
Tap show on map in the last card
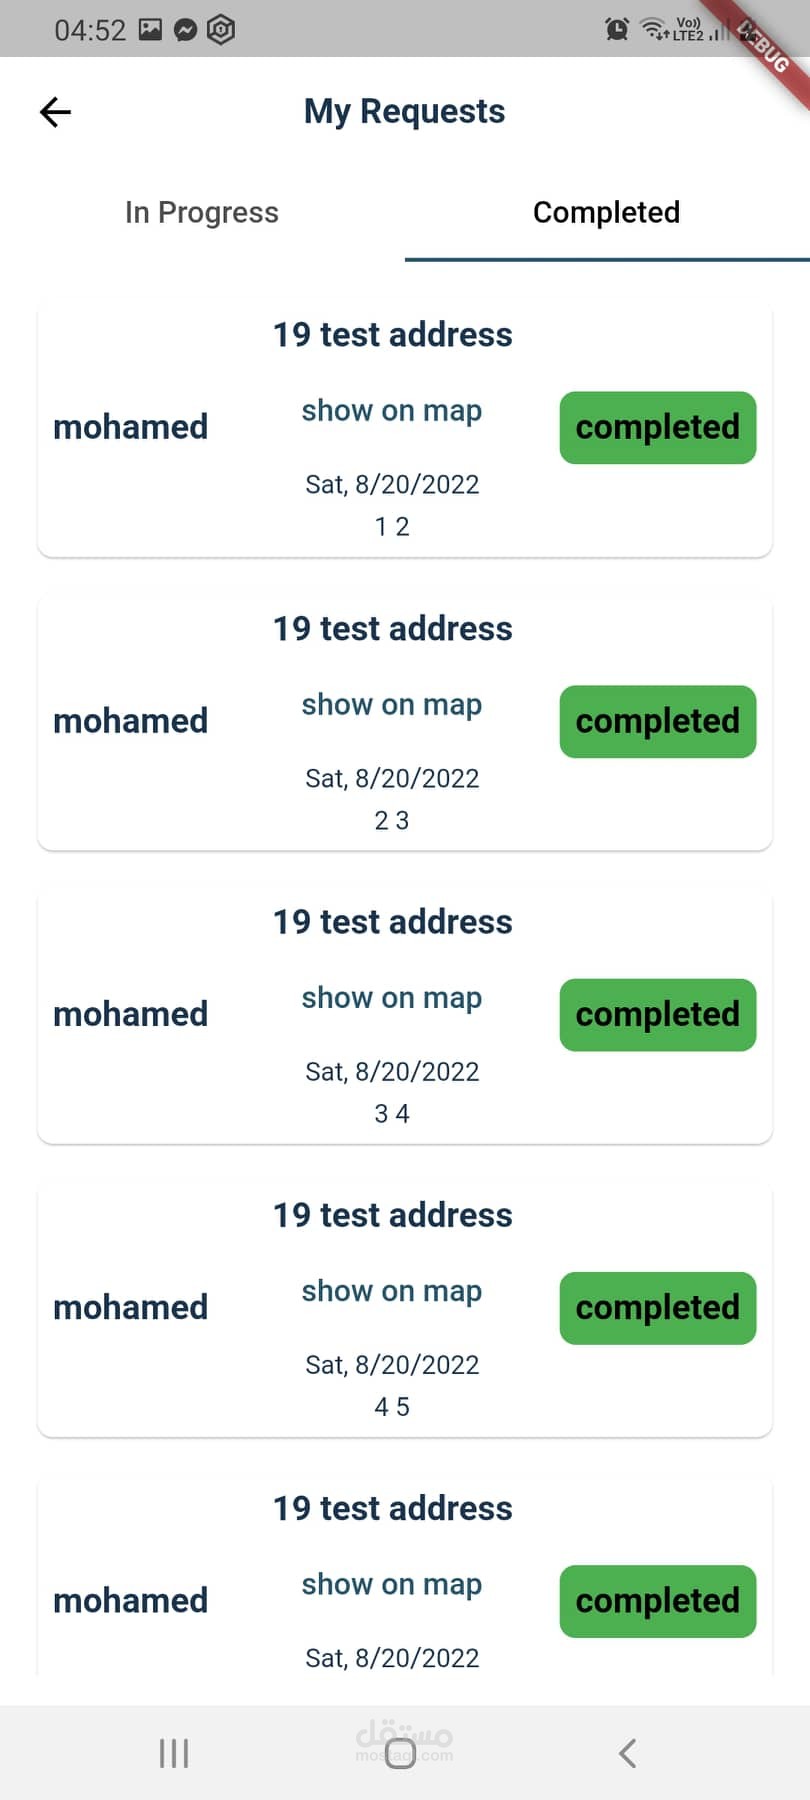click(x=392, y=1584)
